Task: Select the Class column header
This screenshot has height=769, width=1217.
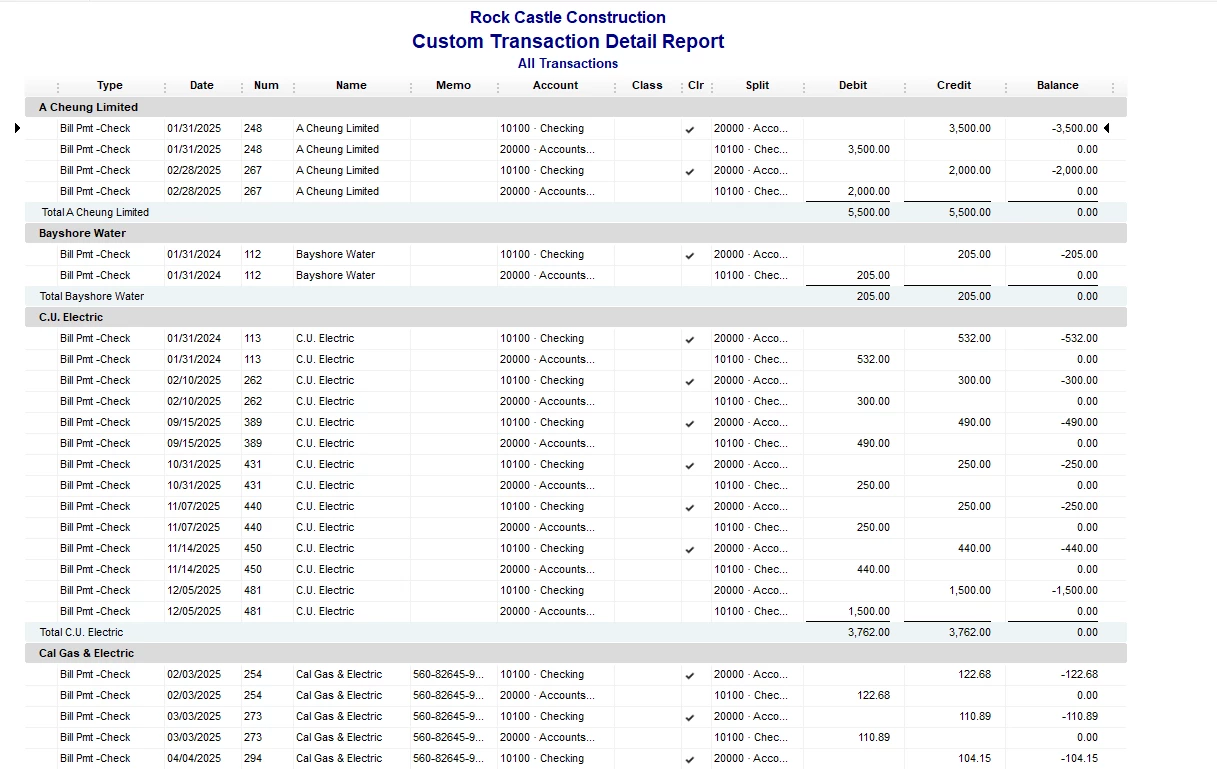Action: tap(647, 86)
